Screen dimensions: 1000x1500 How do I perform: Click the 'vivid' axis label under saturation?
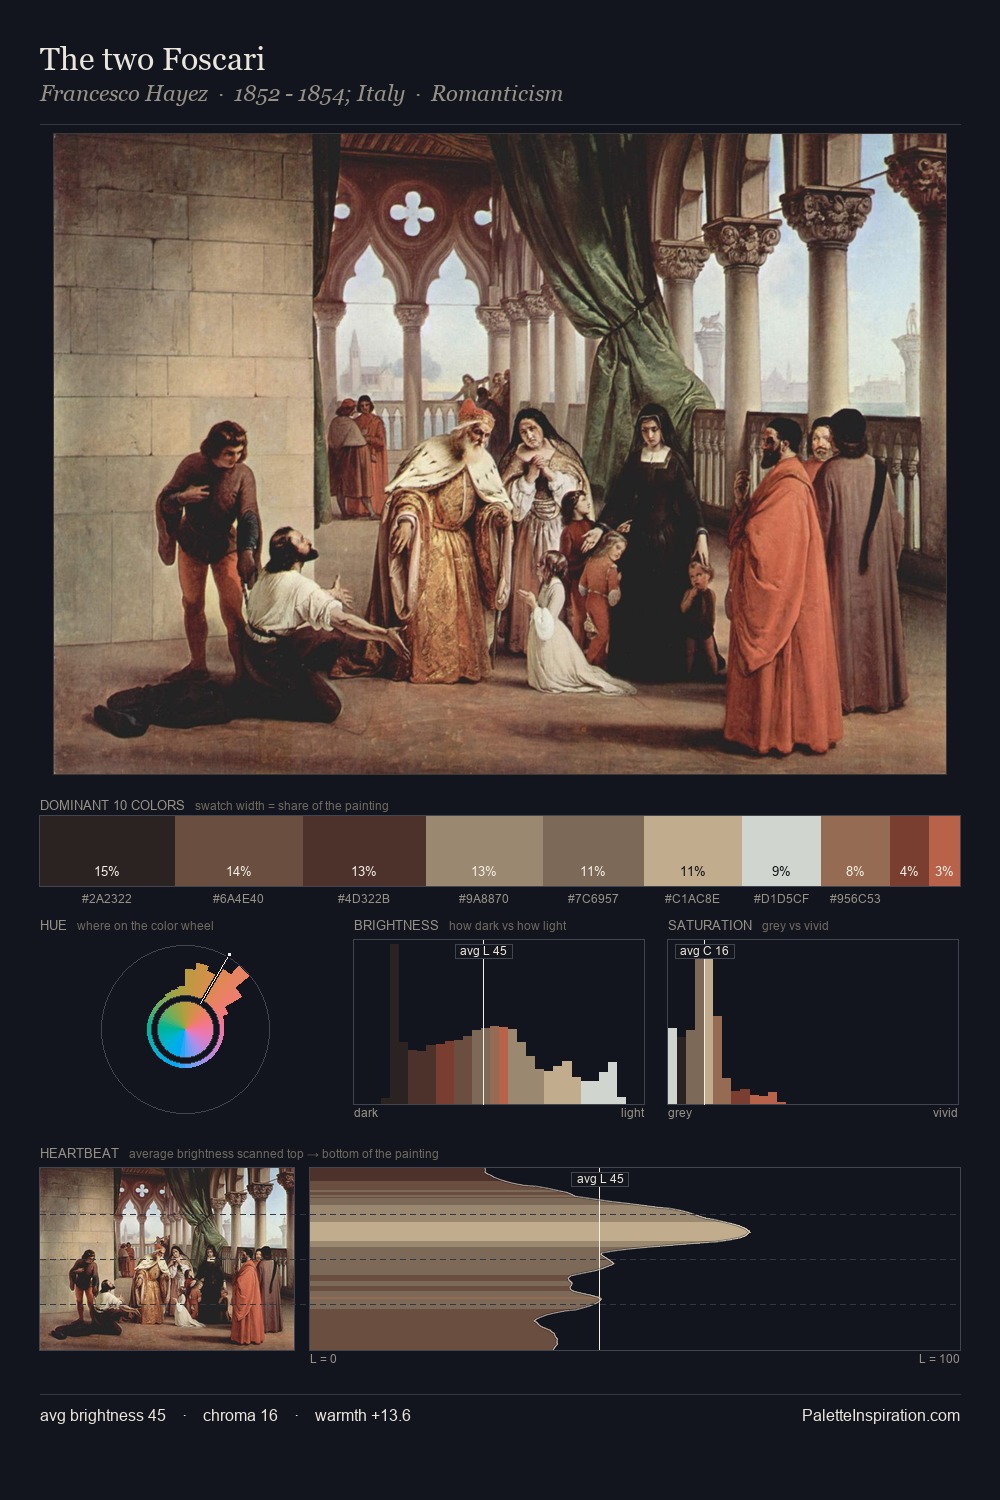click(x=945, y=1113)
